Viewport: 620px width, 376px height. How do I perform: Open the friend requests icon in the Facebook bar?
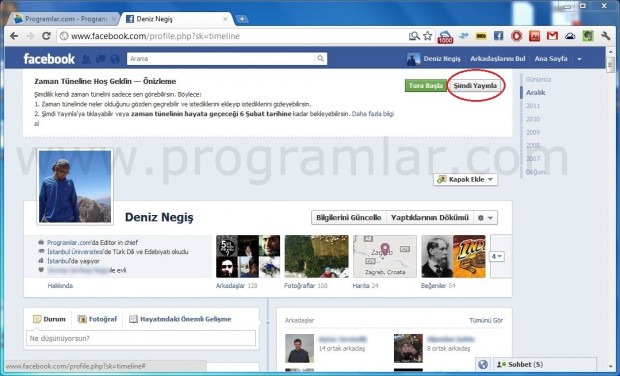(x=86, y=59)
